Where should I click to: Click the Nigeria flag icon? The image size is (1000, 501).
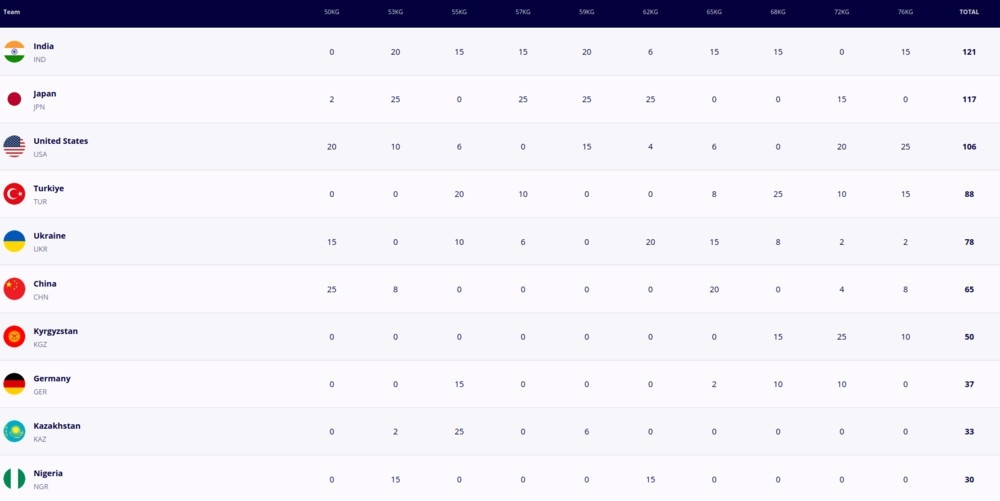point(14,479)
